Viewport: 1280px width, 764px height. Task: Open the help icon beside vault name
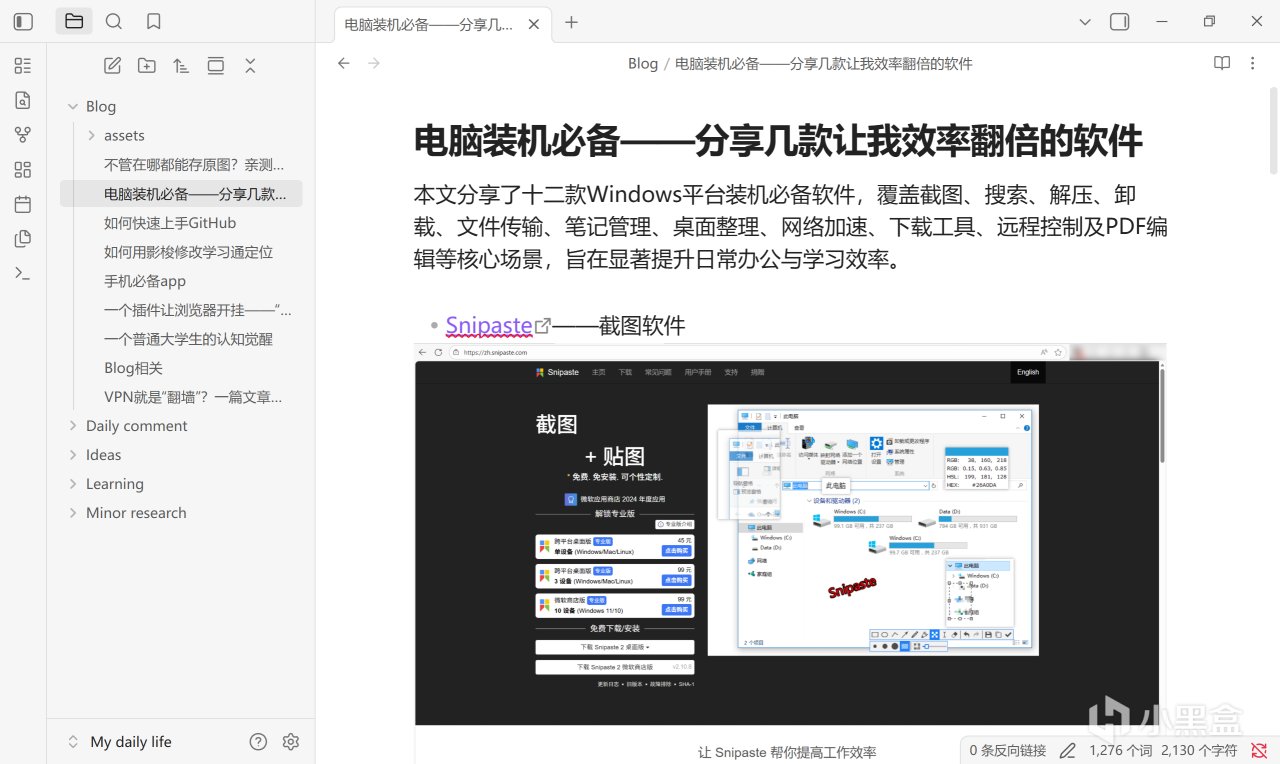point(258,742)
